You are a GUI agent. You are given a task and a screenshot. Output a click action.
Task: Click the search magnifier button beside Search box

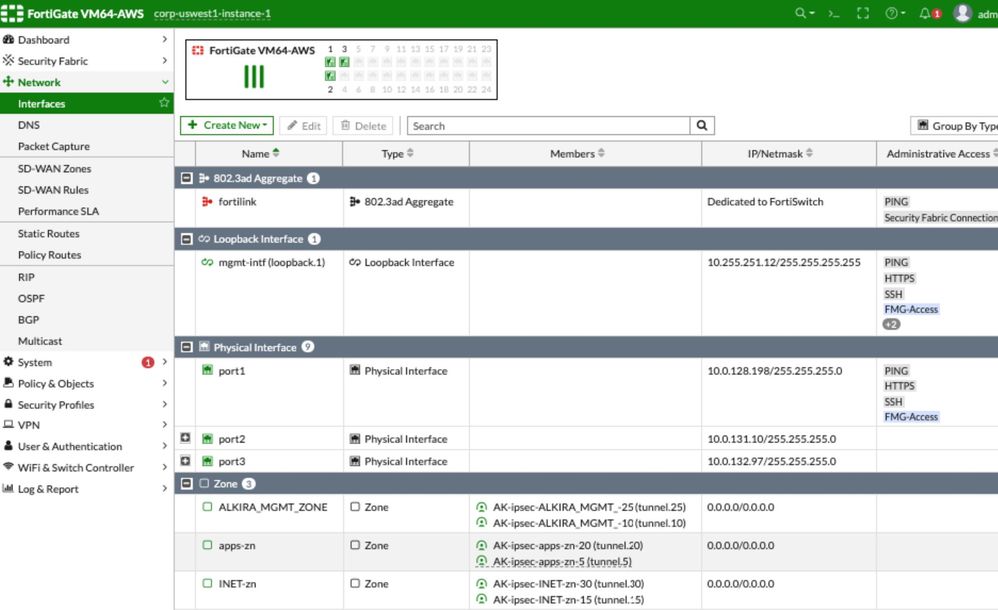point(702,126)
